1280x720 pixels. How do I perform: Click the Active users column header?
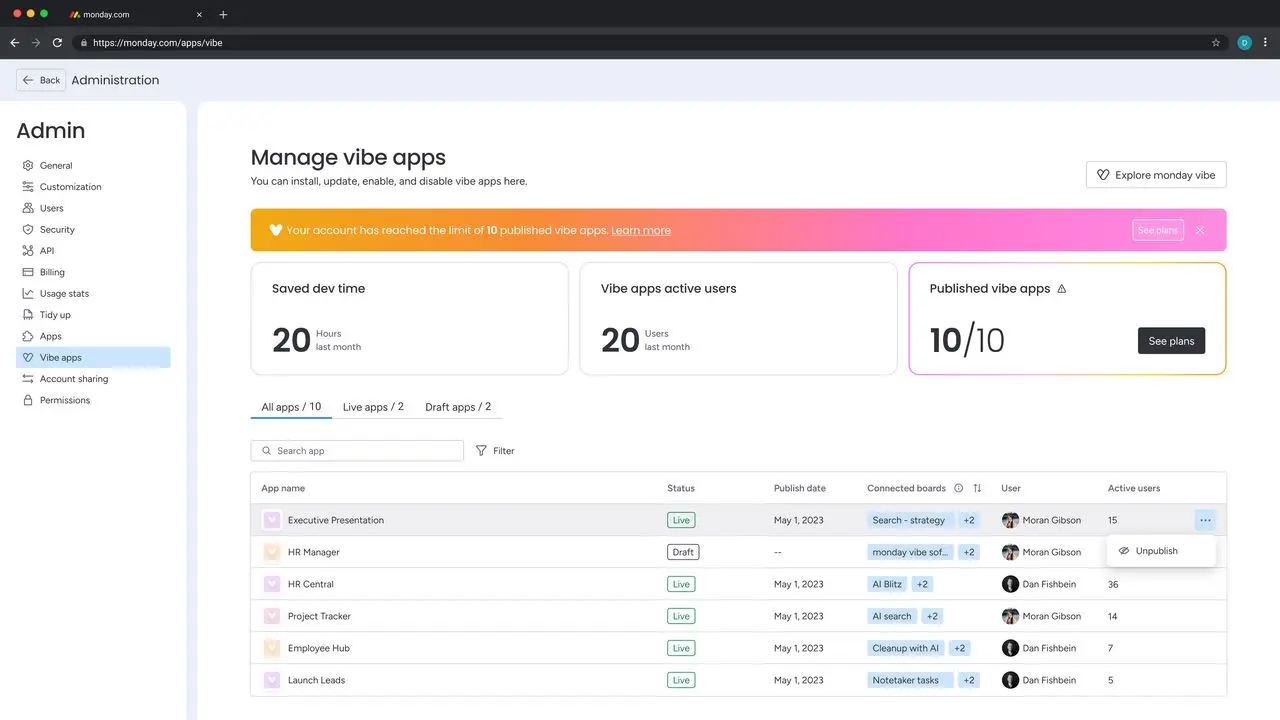click(1134, 488)
